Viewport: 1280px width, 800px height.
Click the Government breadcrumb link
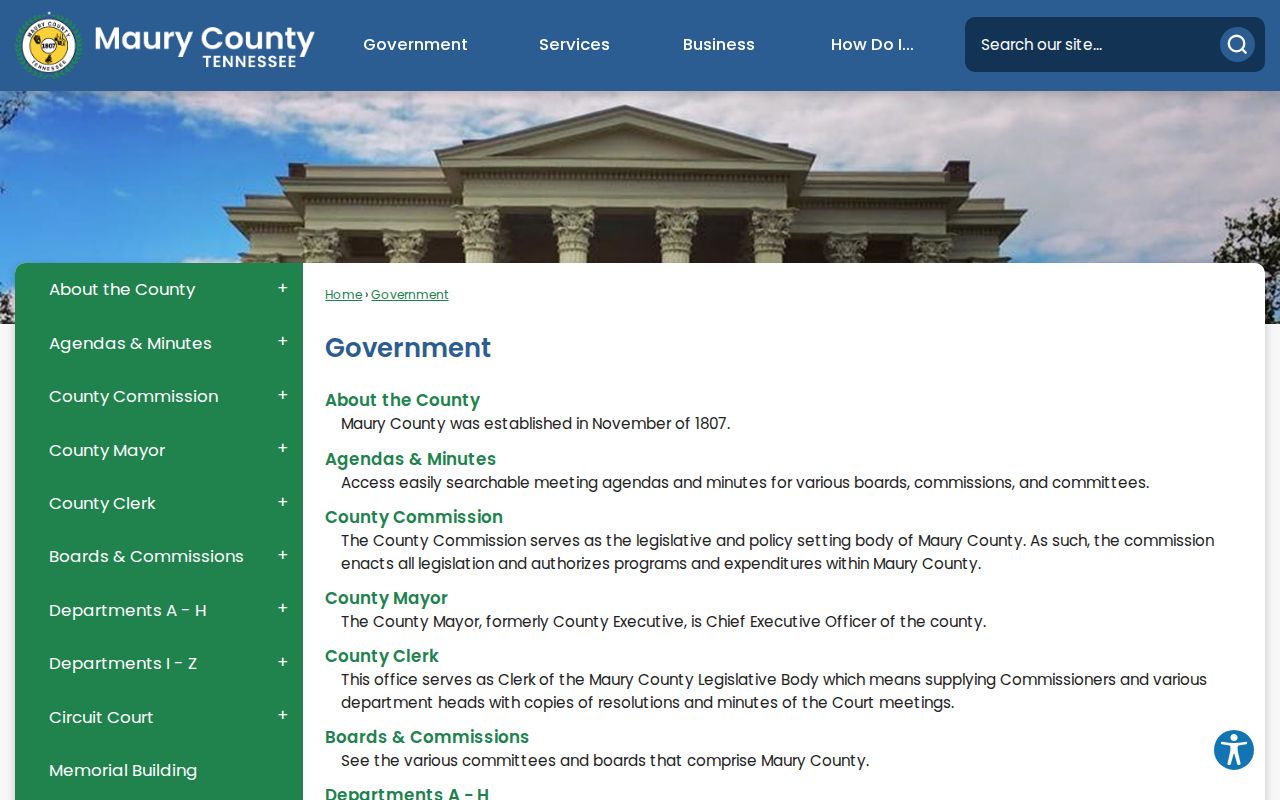click(x=410, y=294)
